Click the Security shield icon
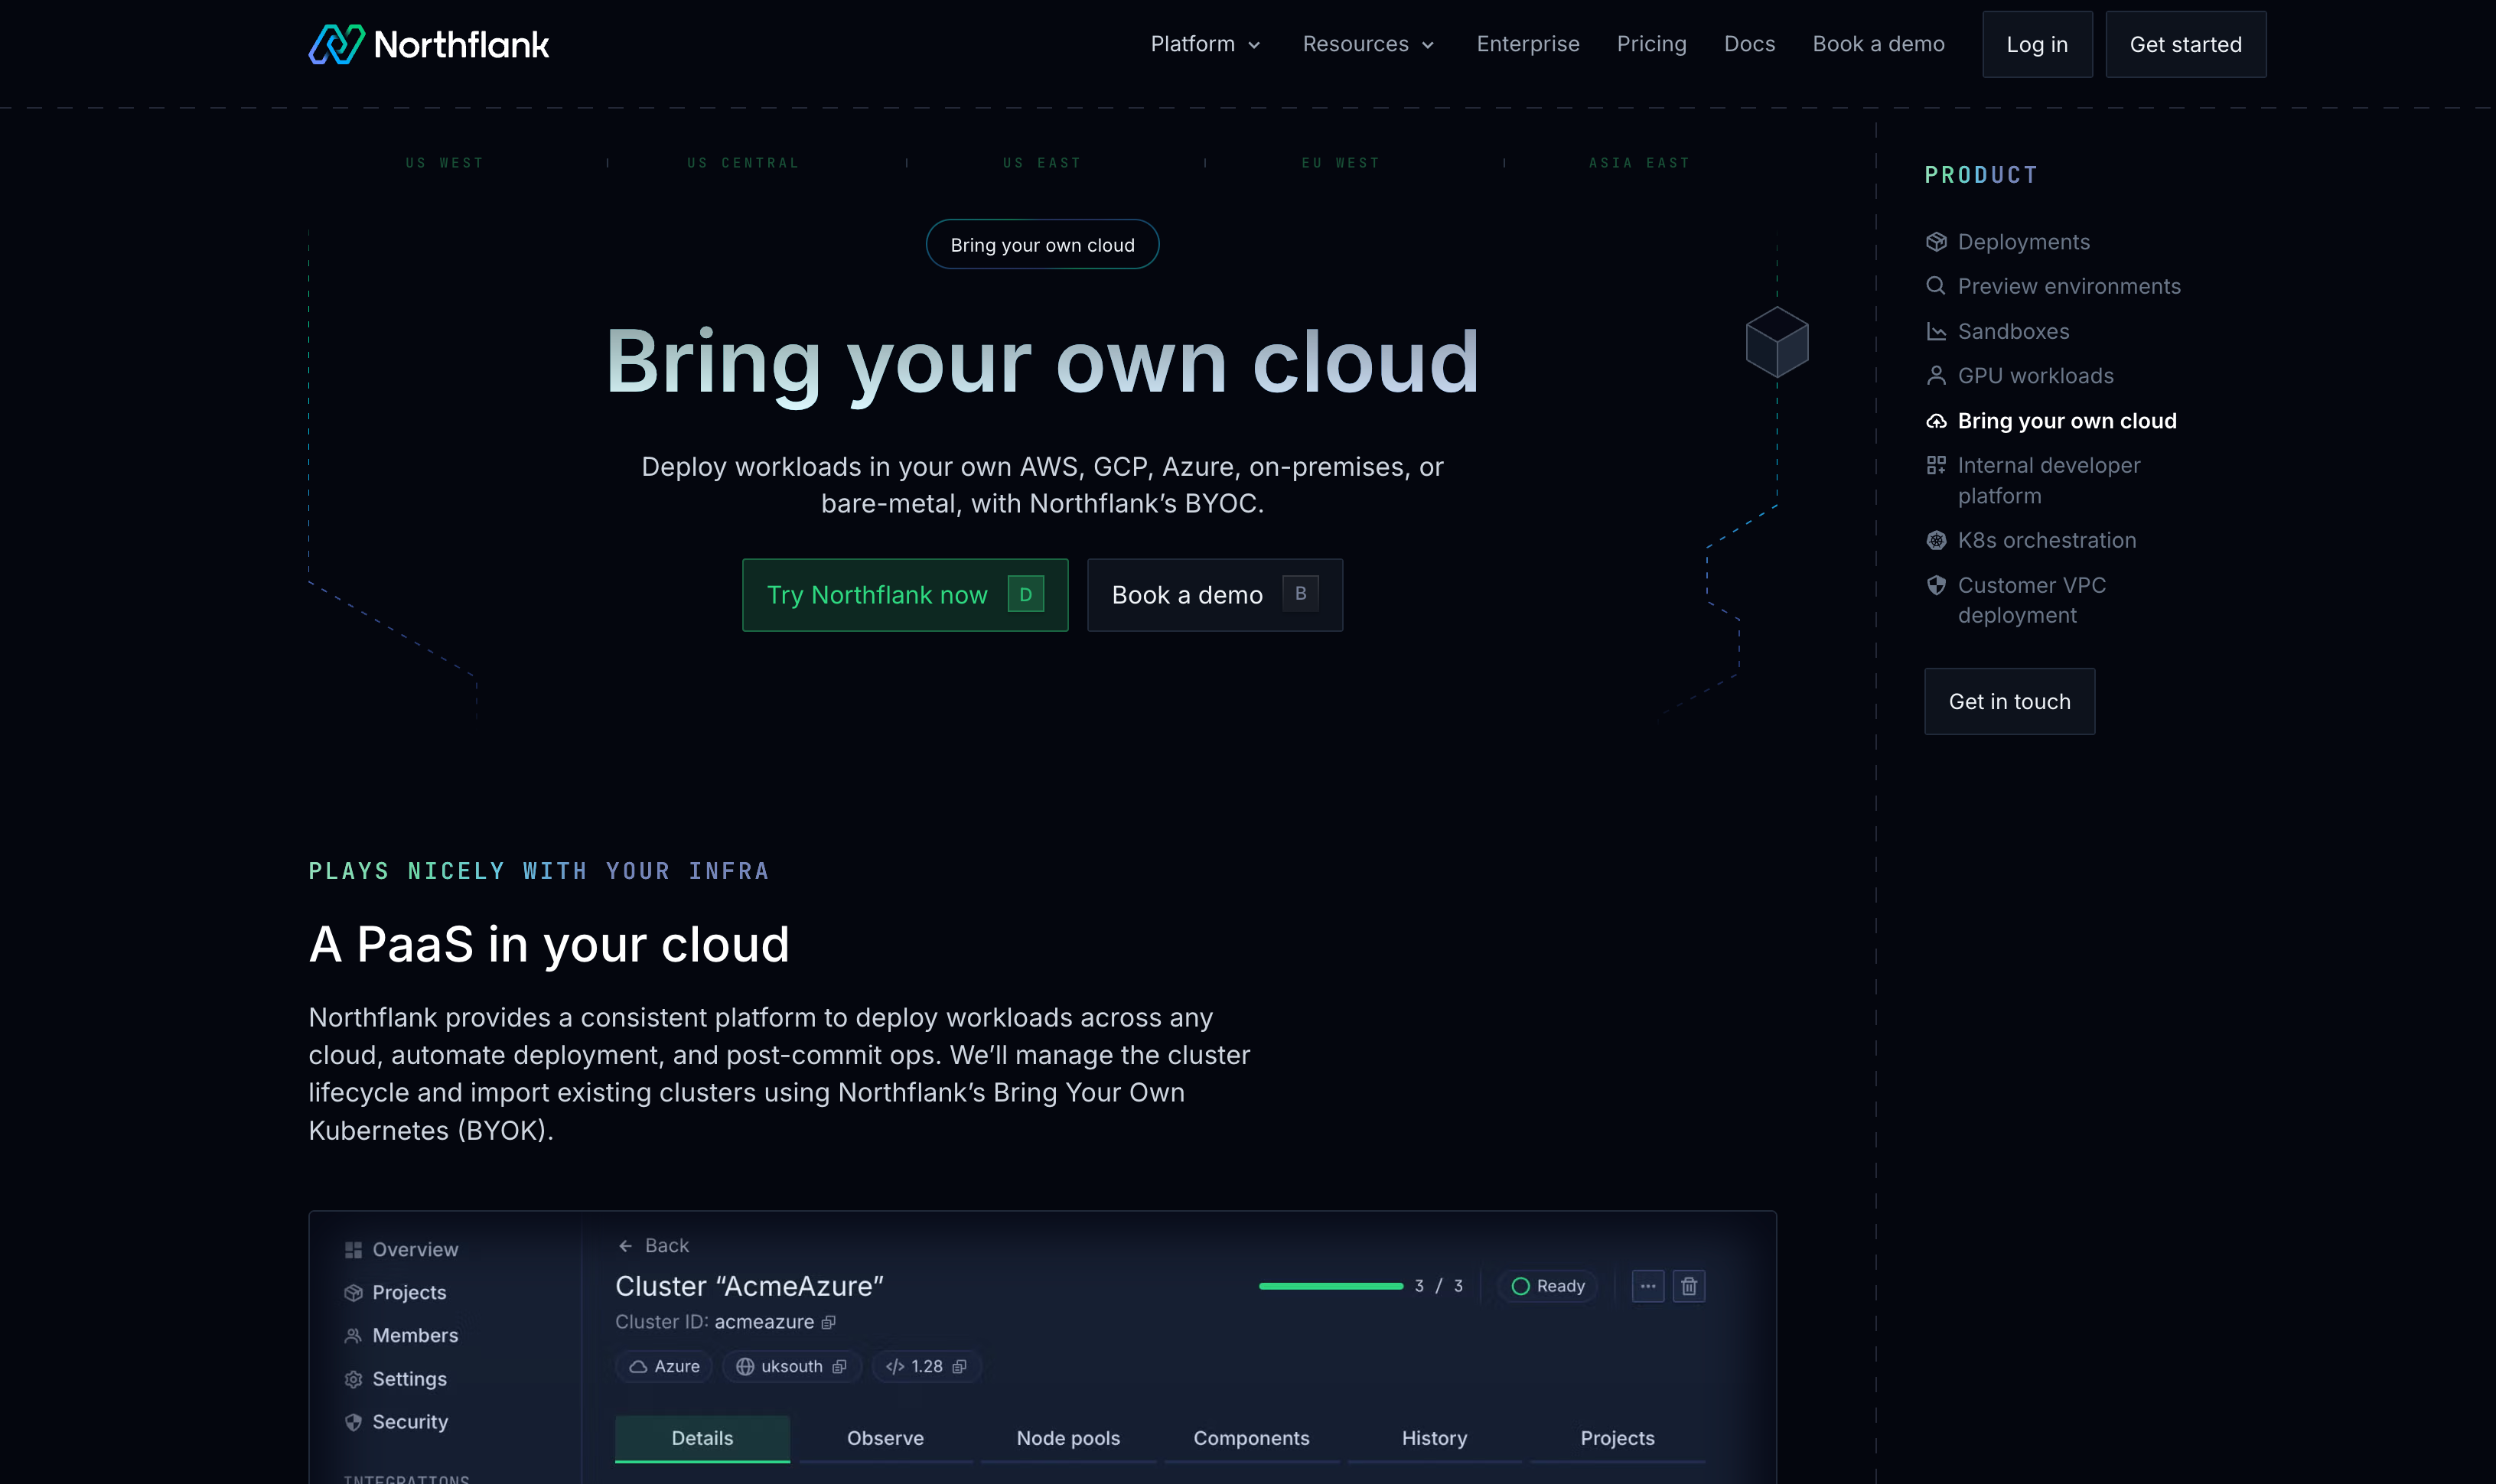Image resolution: width=2496 pixels, height=1484 pixels. (353, 1422)
